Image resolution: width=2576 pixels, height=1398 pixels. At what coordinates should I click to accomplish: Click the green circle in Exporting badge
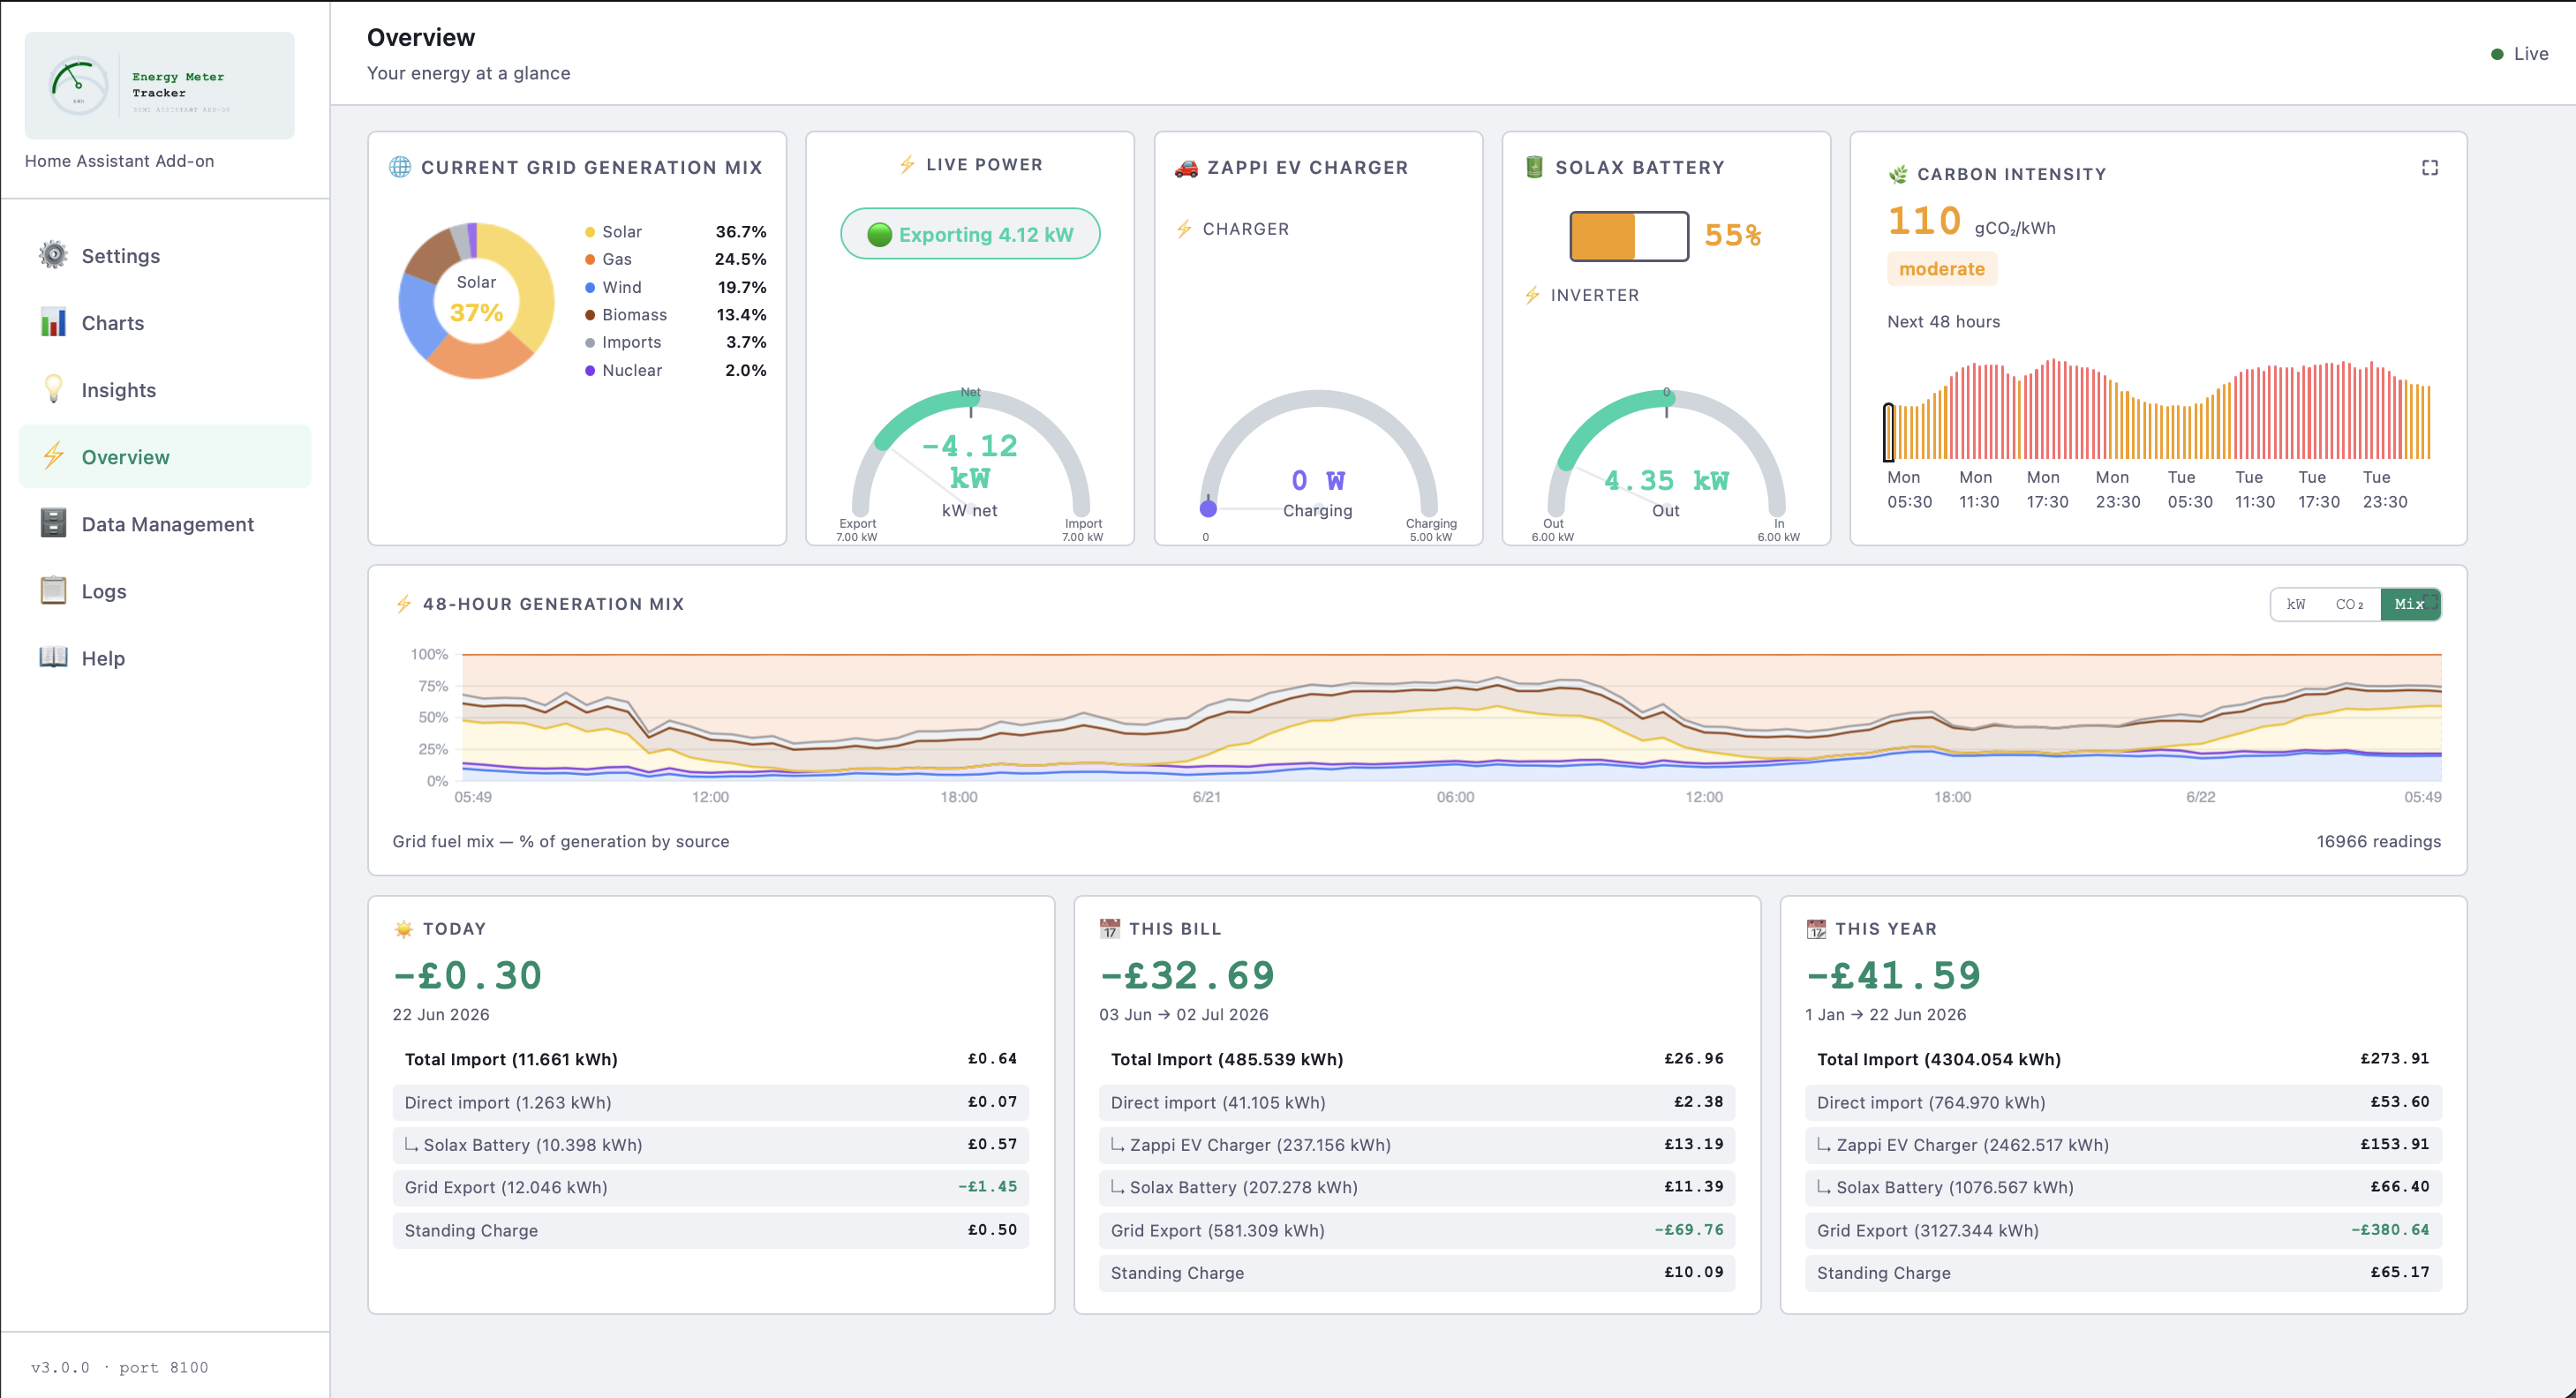tap(879, 235)
